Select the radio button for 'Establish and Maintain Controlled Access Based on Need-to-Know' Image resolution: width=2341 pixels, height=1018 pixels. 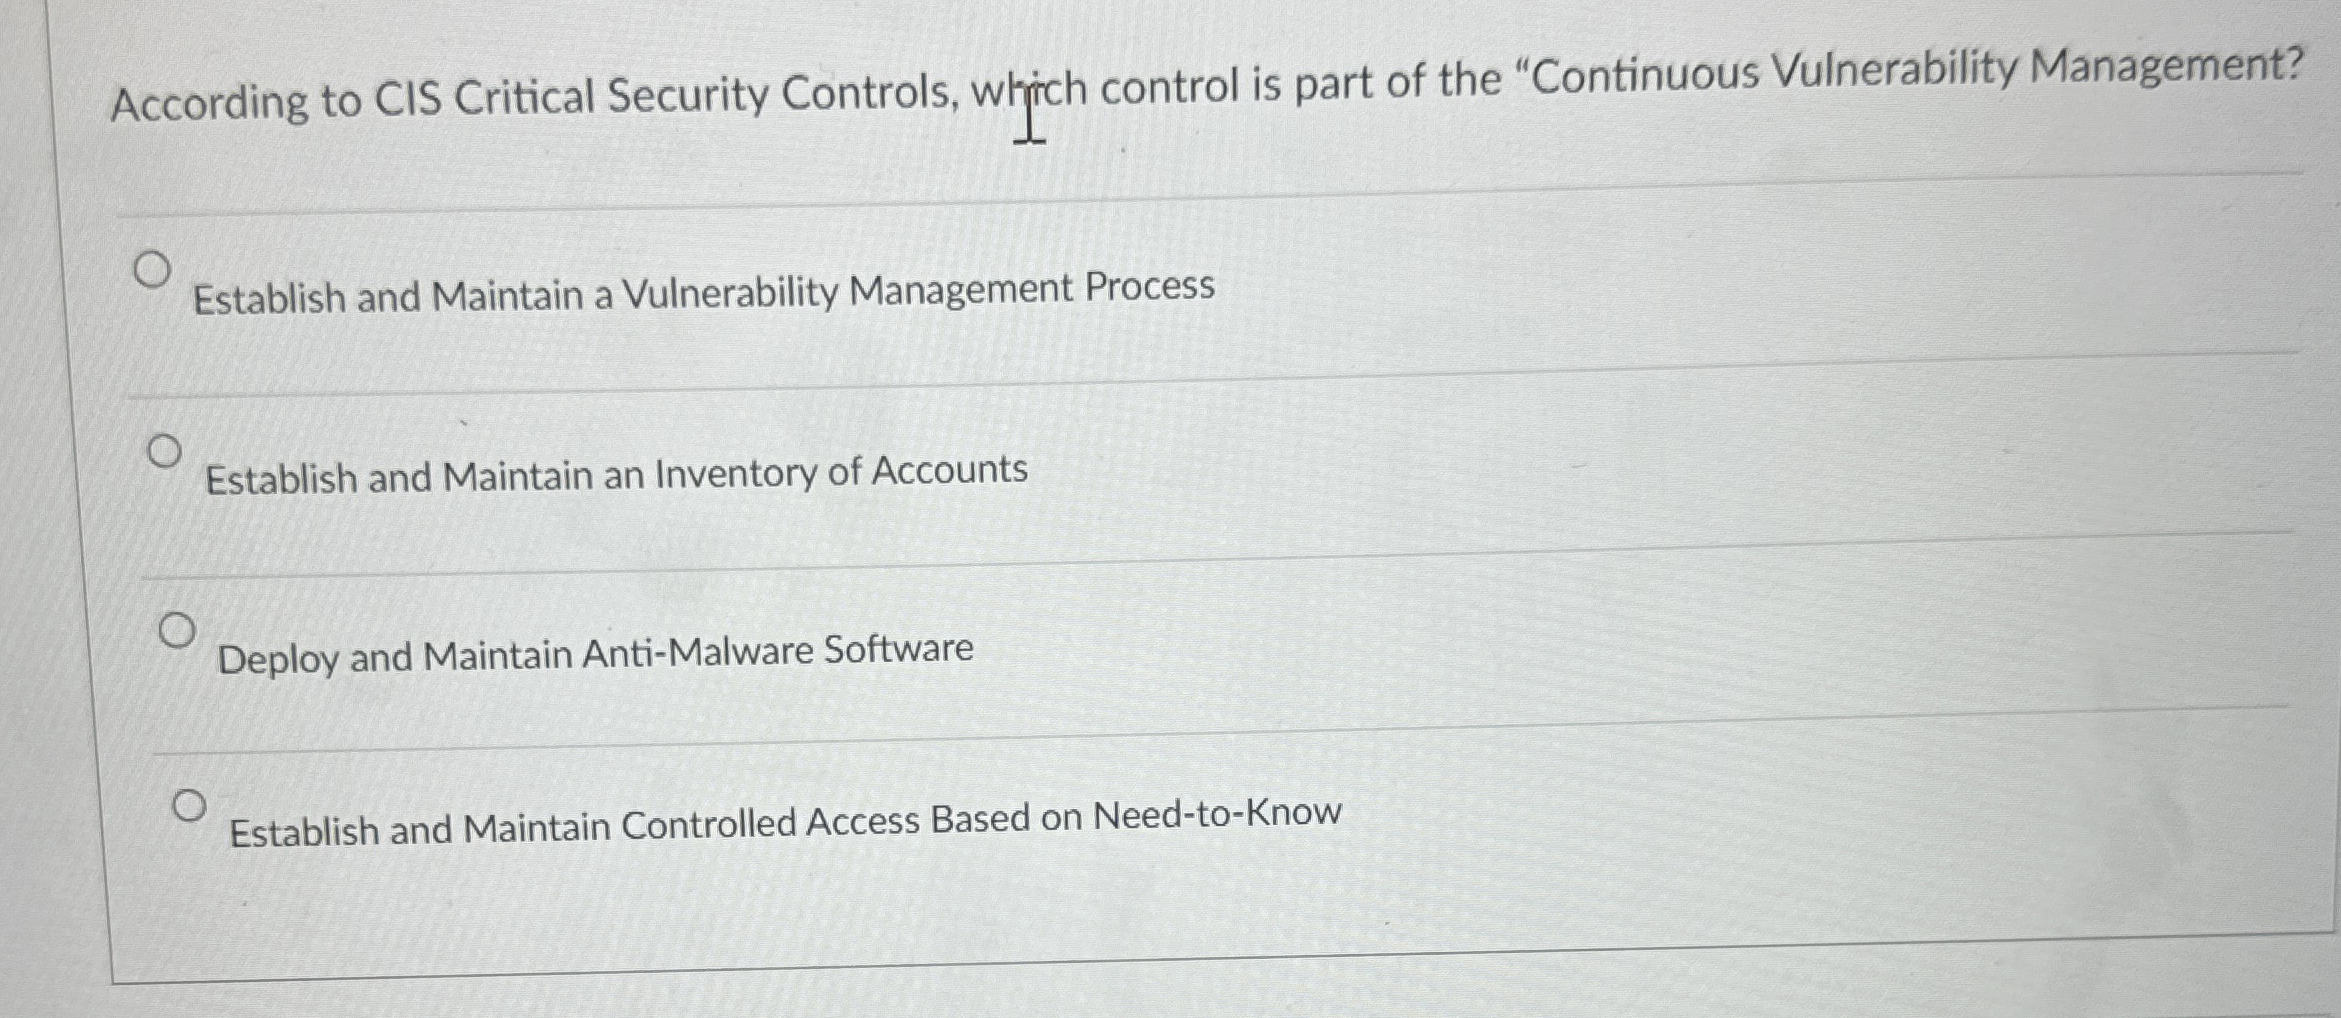point(190,805)
